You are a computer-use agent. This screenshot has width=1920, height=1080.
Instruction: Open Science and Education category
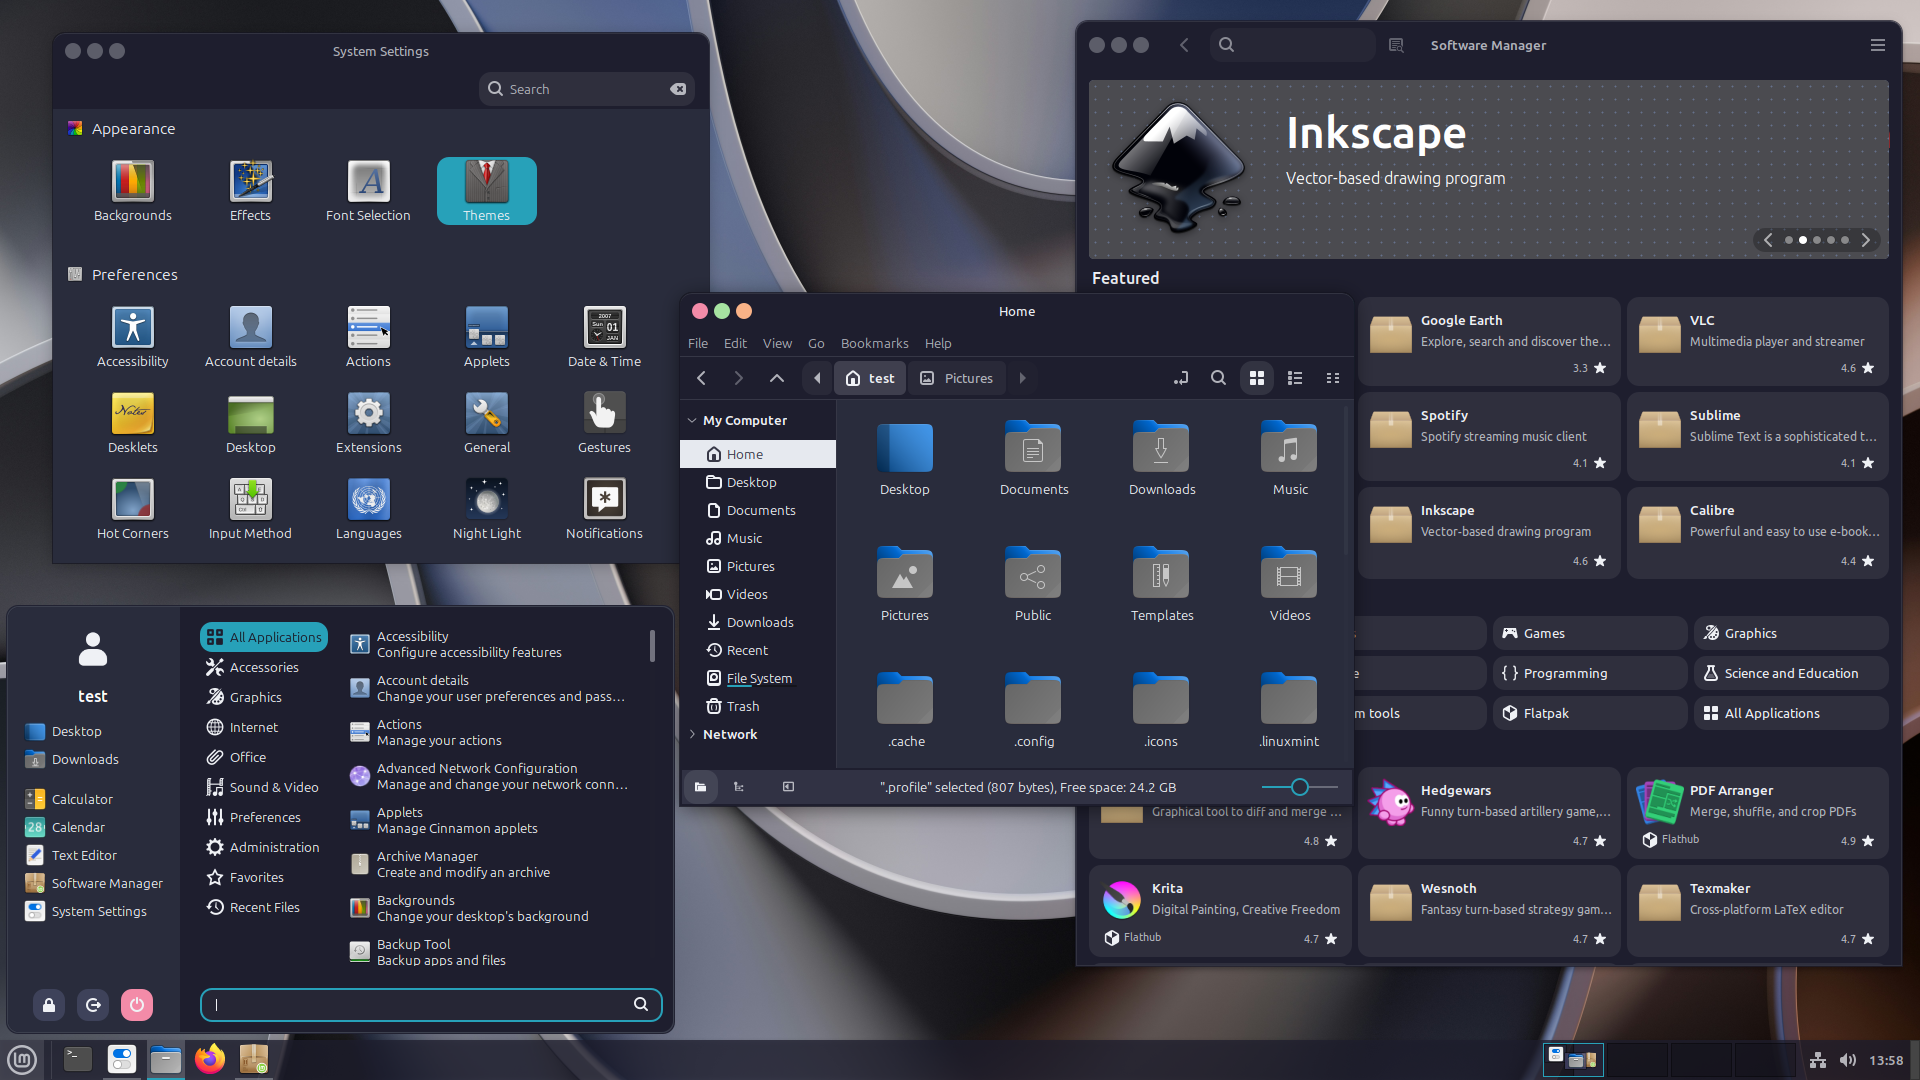point(1791,673)
